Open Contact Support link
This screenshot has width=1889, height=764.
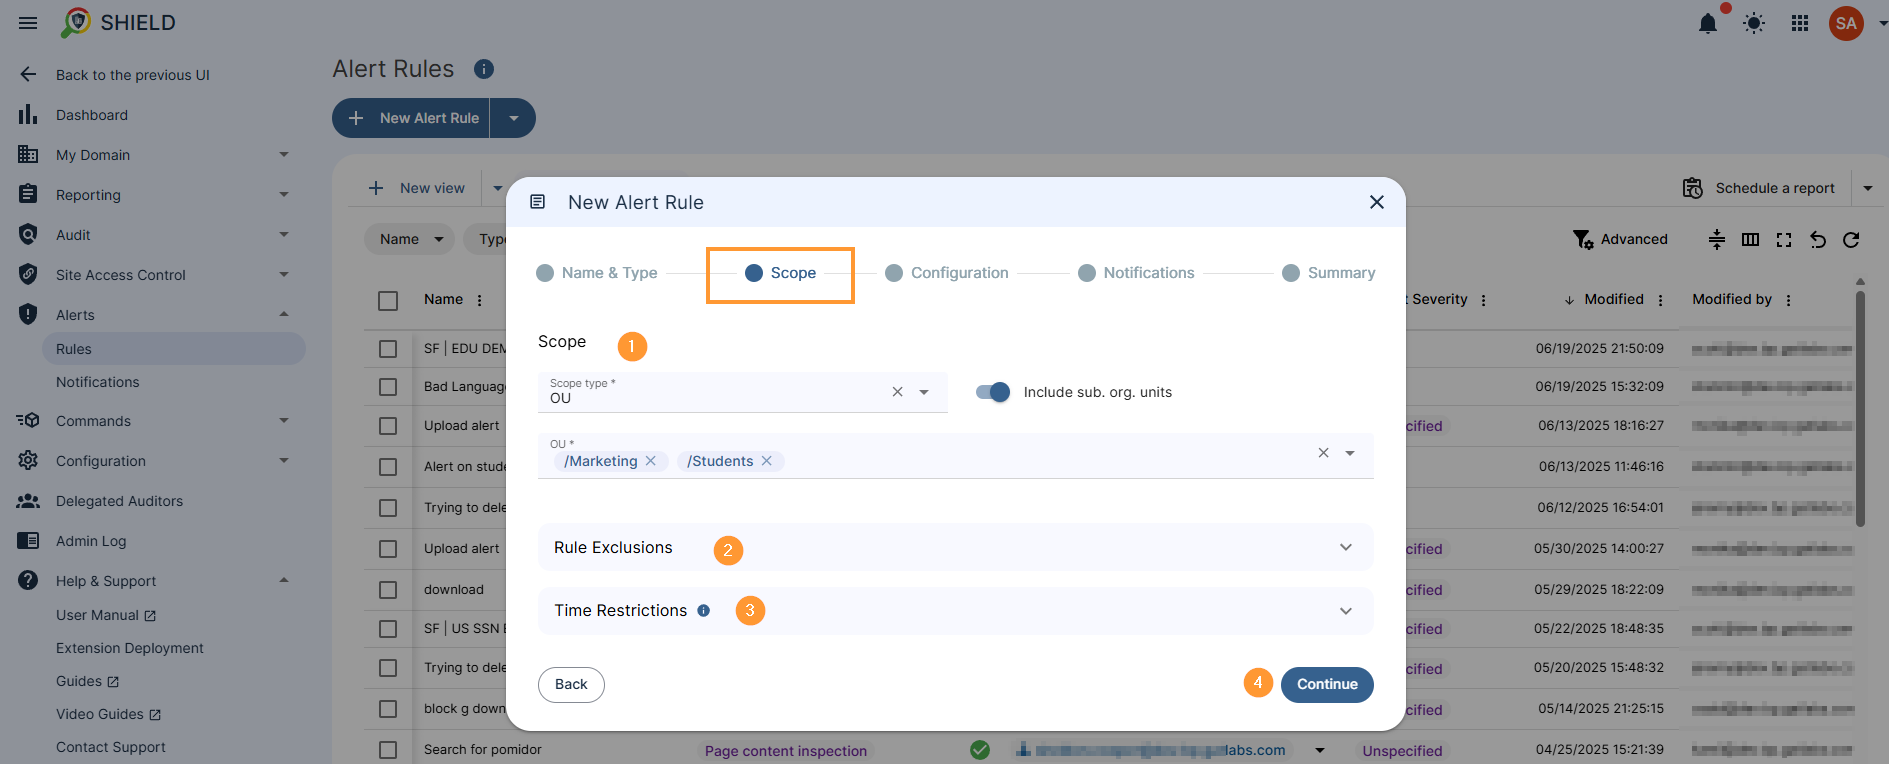click(x=111, y=747)
